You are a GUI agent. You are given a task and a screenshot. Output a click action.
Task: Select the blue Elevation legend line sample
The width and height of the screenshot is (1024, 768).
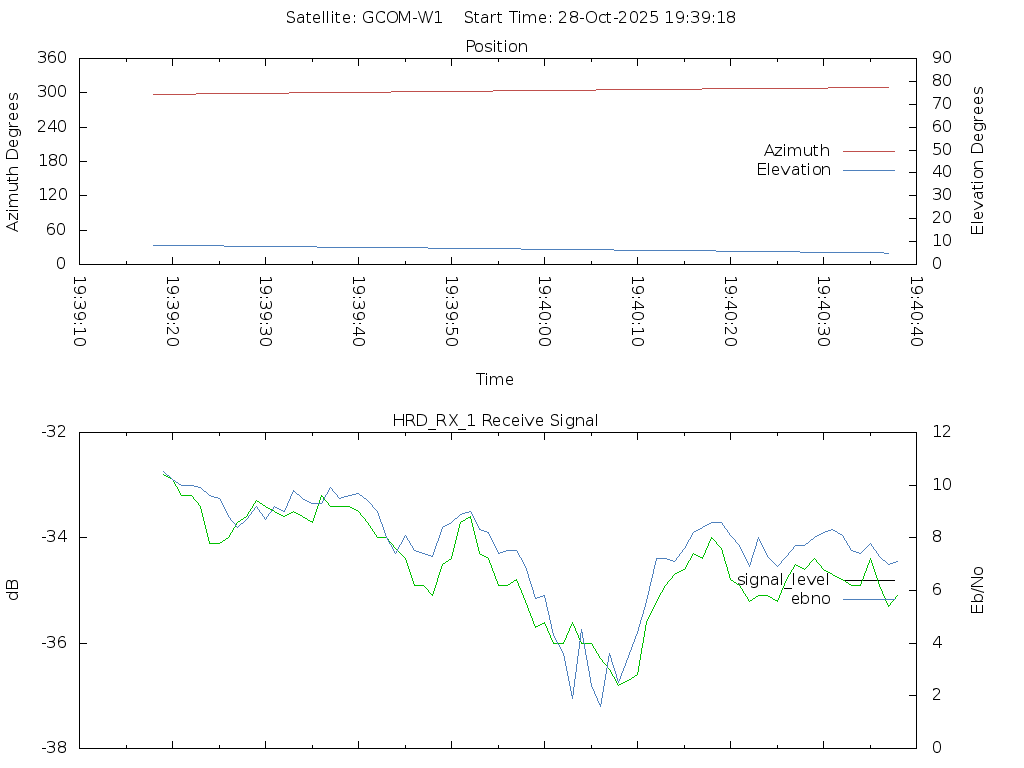click(868, 170)
